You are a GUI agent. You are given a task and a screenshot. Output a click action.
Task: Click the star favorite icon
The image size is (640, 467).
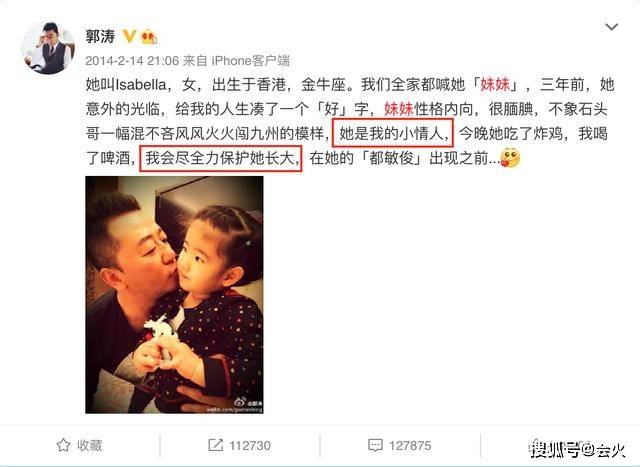[x=63, y=445]
